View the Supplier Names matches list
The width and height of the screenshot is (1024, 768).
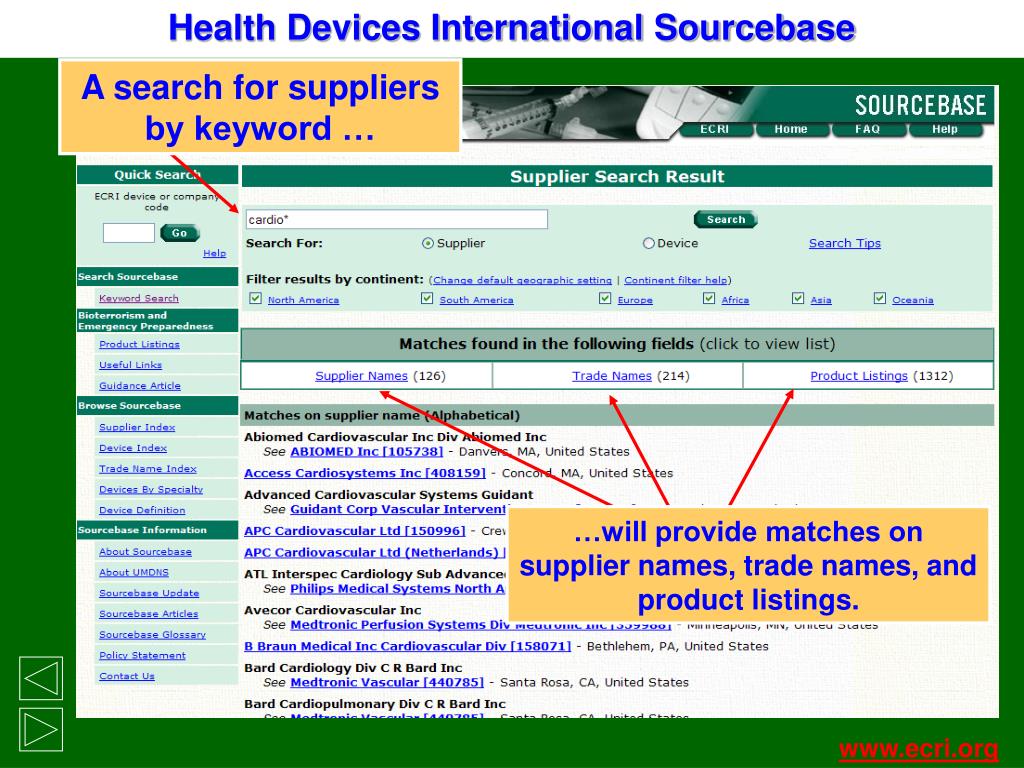(x=361, y=376)
